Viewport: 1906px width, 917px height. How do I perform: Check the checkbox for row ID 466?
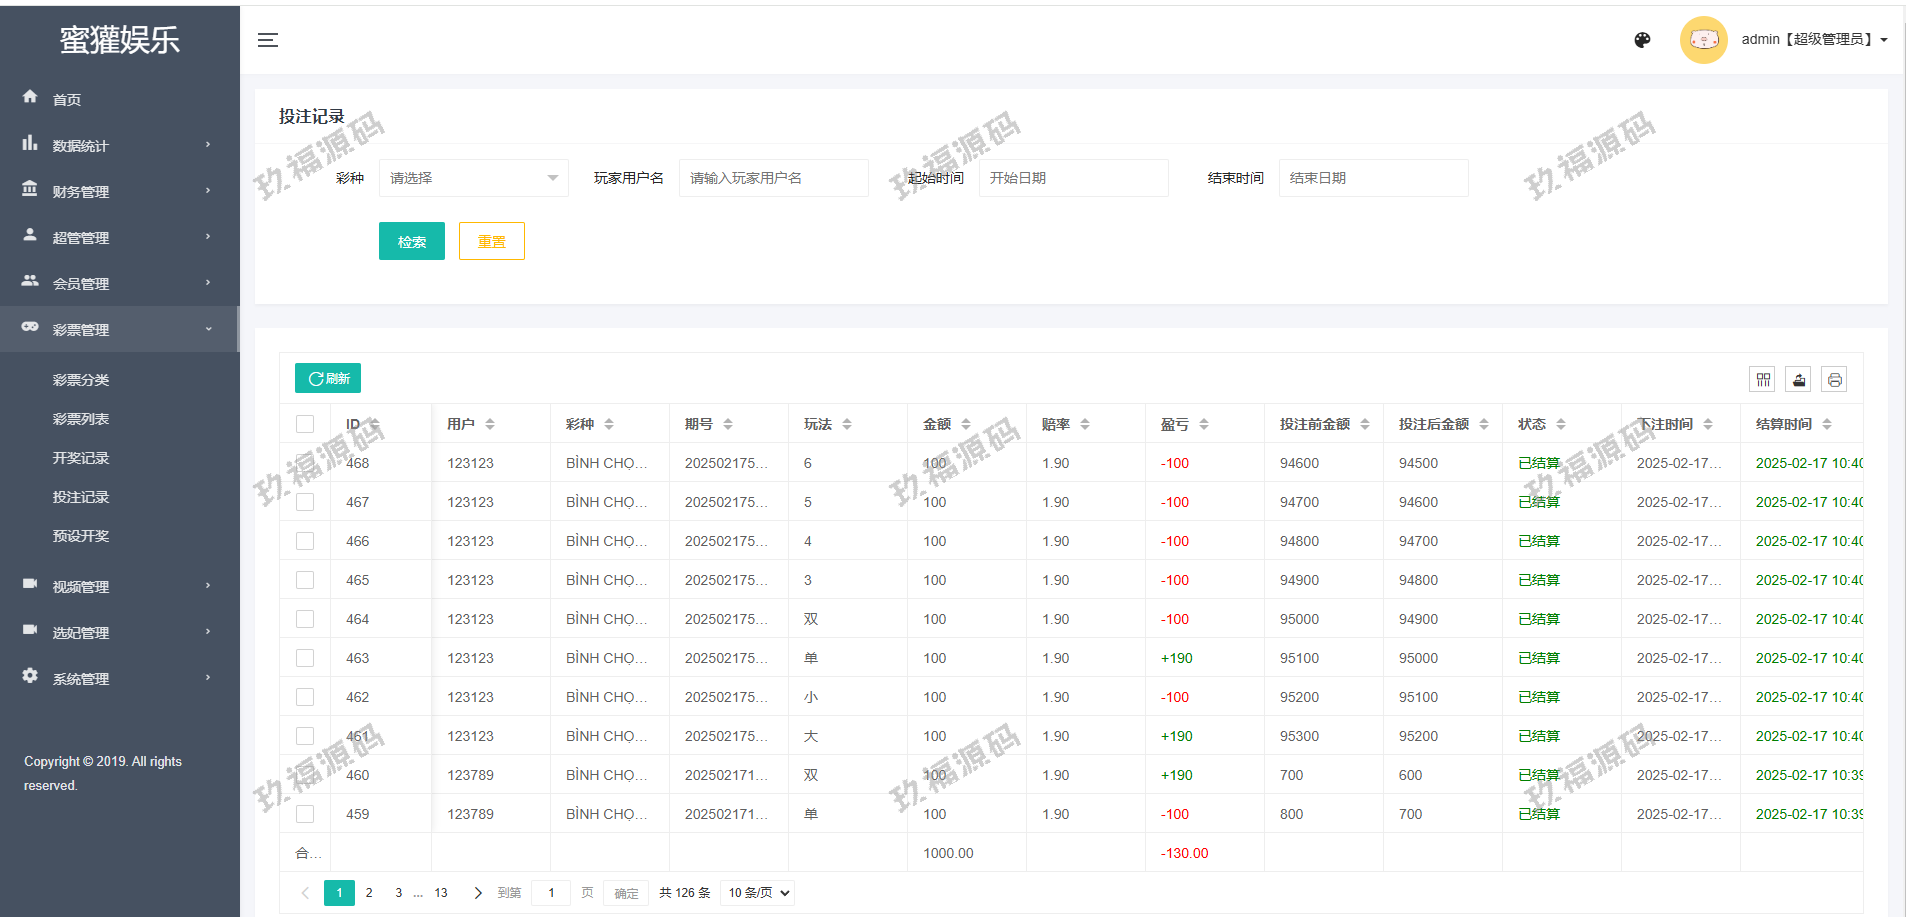[x=305, y=541]
